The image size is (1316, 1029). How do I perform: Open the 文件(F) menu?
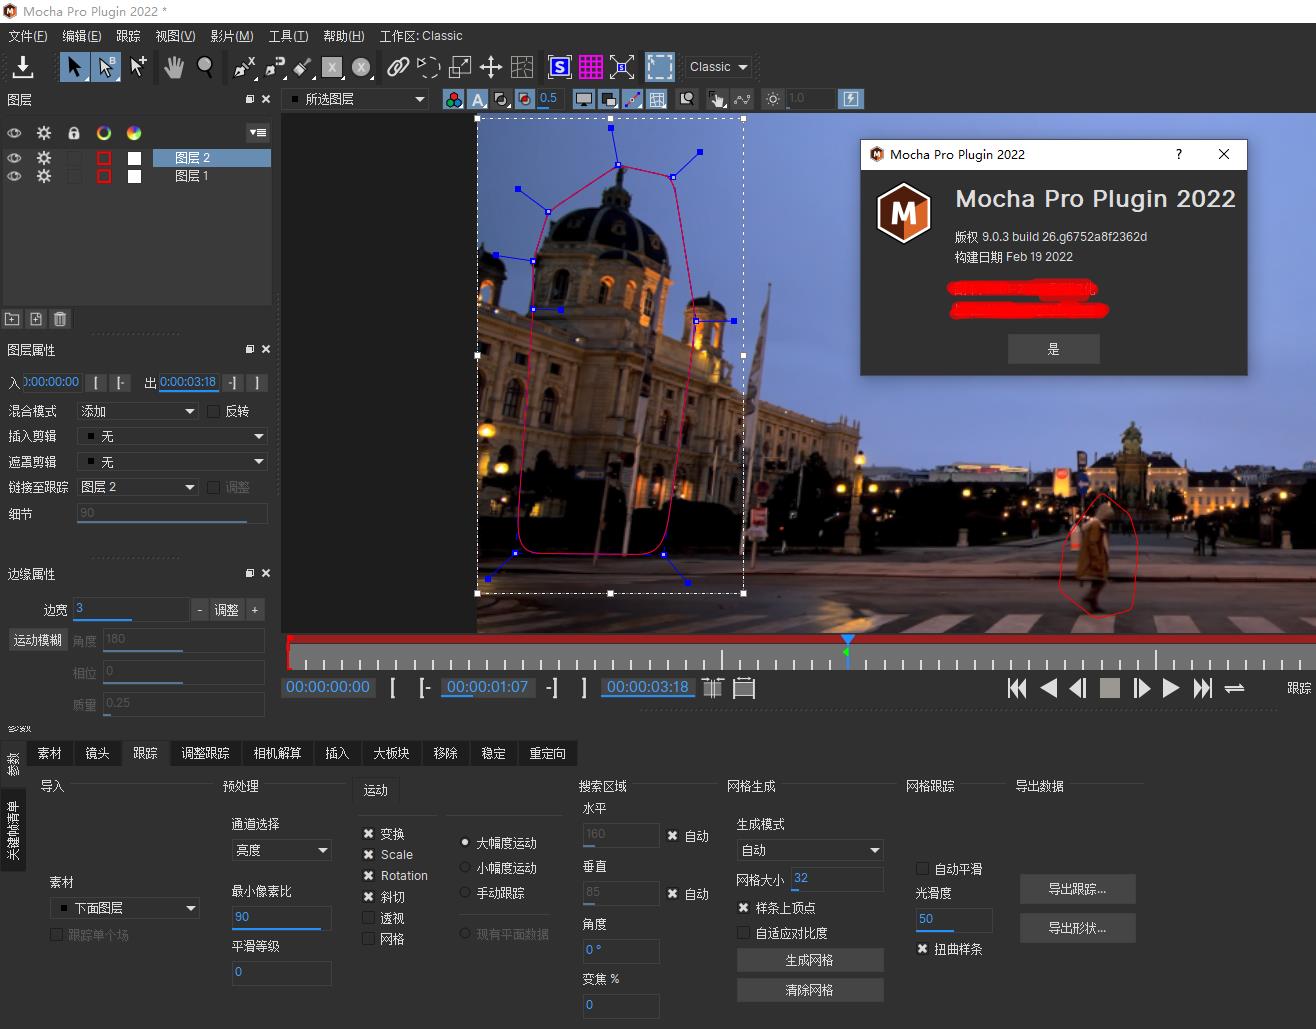pyautogui.click(x=28, y=36)
